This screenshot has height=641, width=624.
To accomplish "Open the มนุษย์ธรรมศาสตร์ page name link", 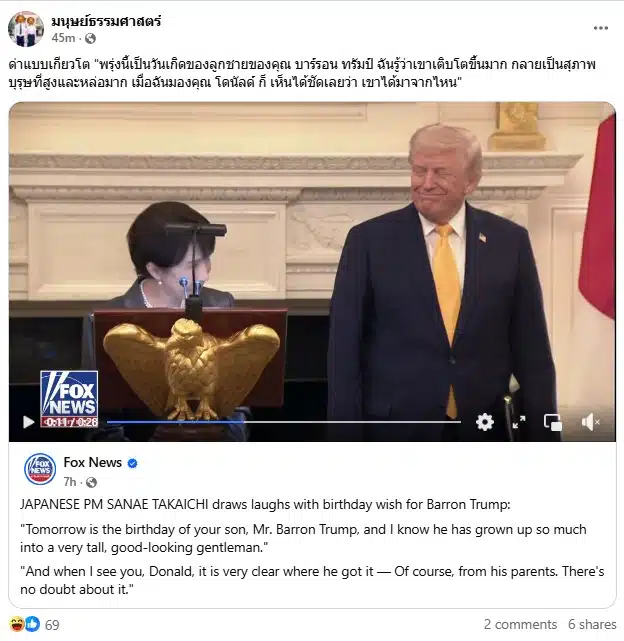I will point(106,21).
